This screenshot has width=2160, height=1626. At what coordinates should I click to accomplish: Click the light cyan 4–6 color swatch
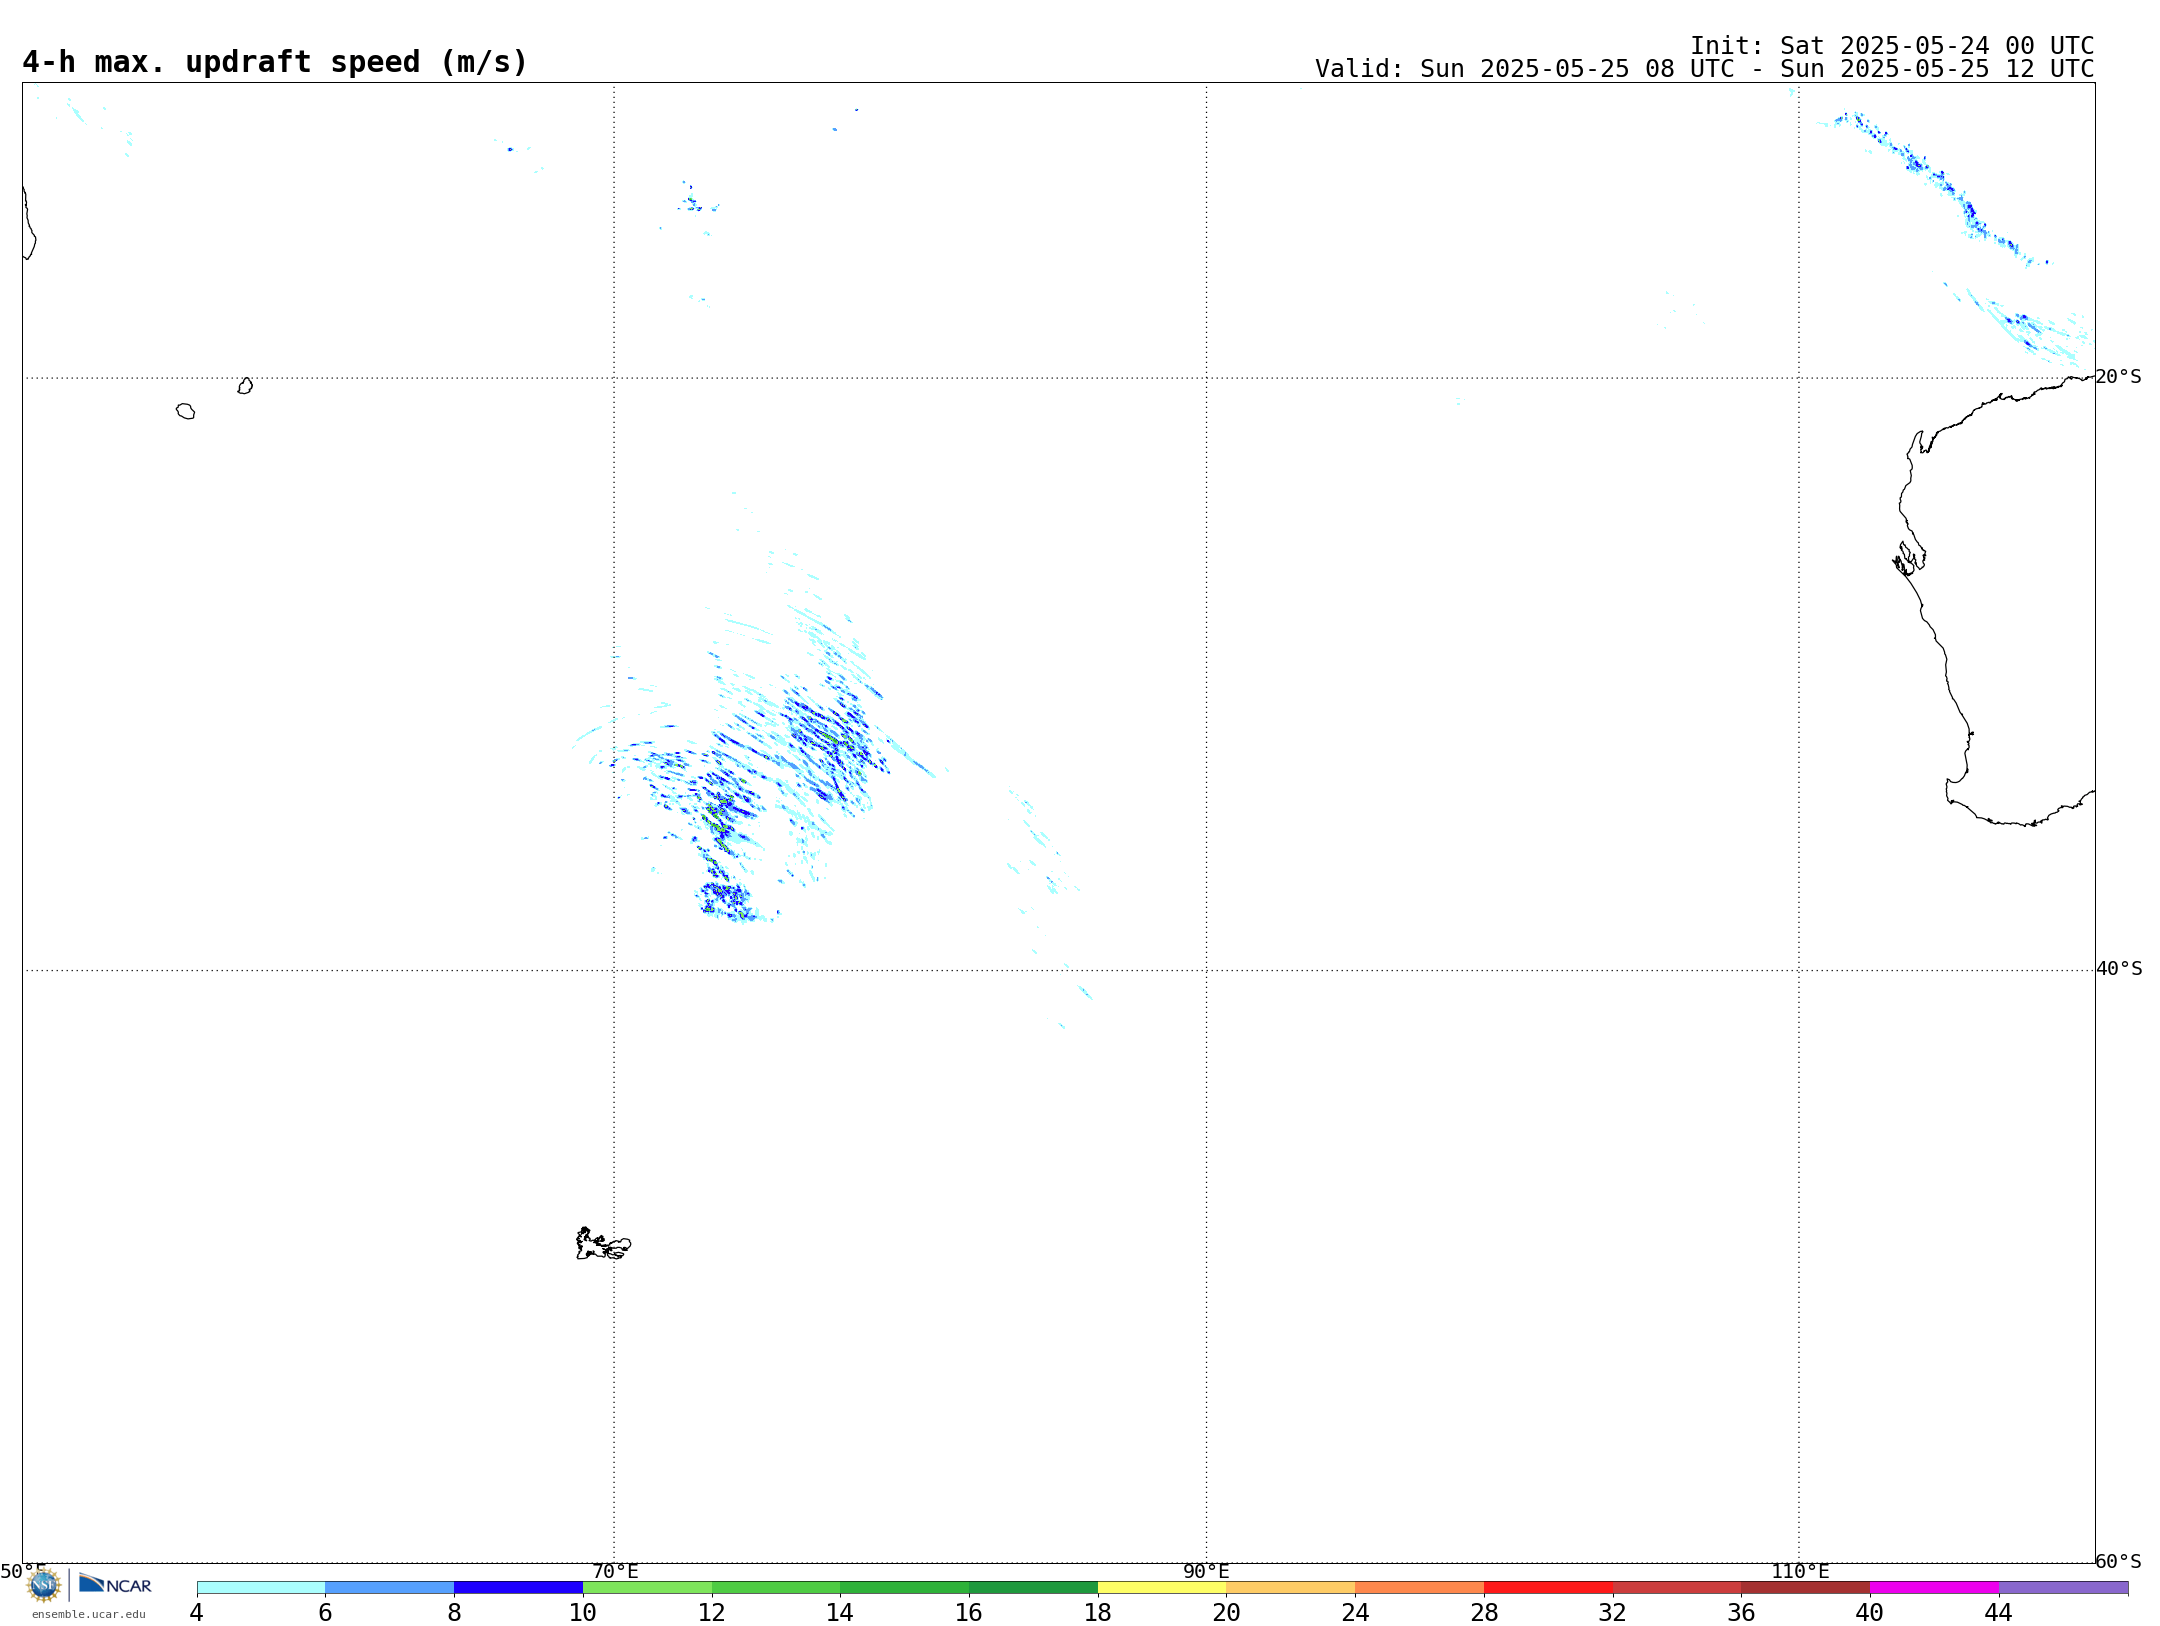(x=261, y=1587)
